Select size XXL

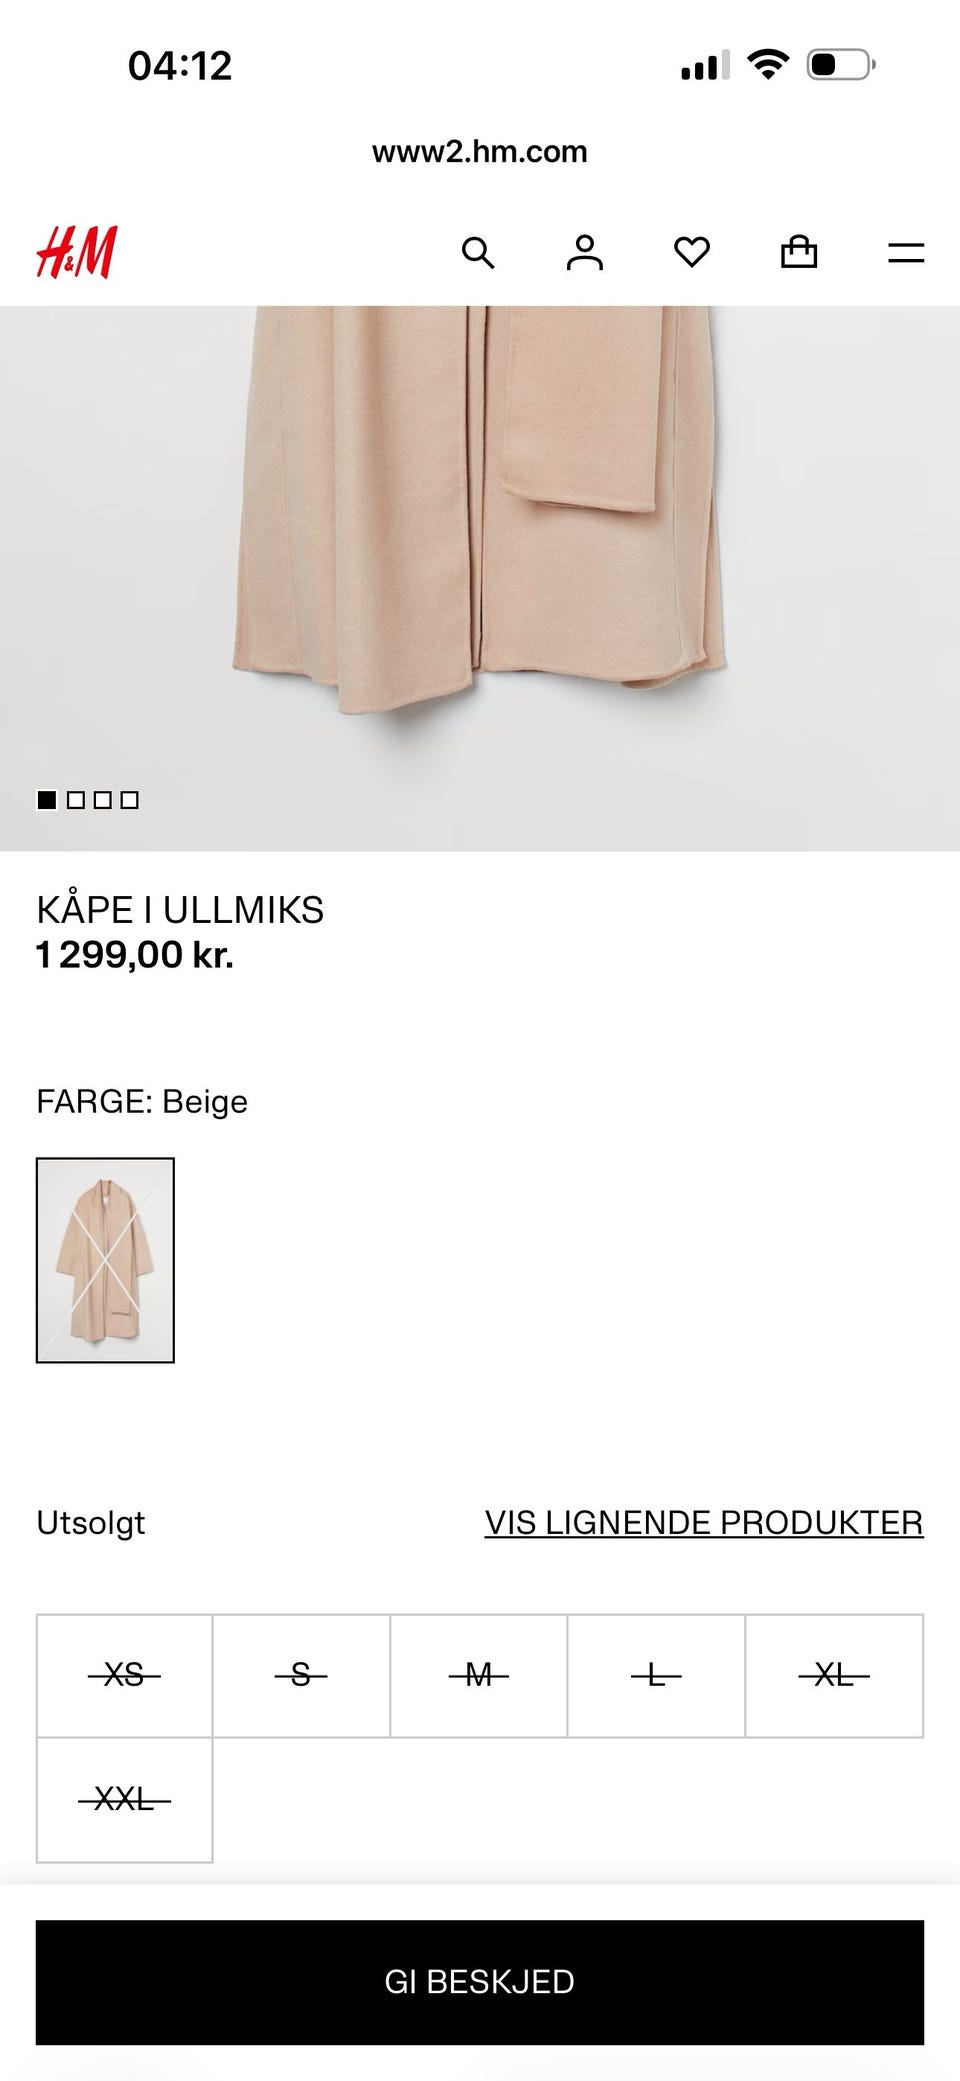coord(124,1800)
